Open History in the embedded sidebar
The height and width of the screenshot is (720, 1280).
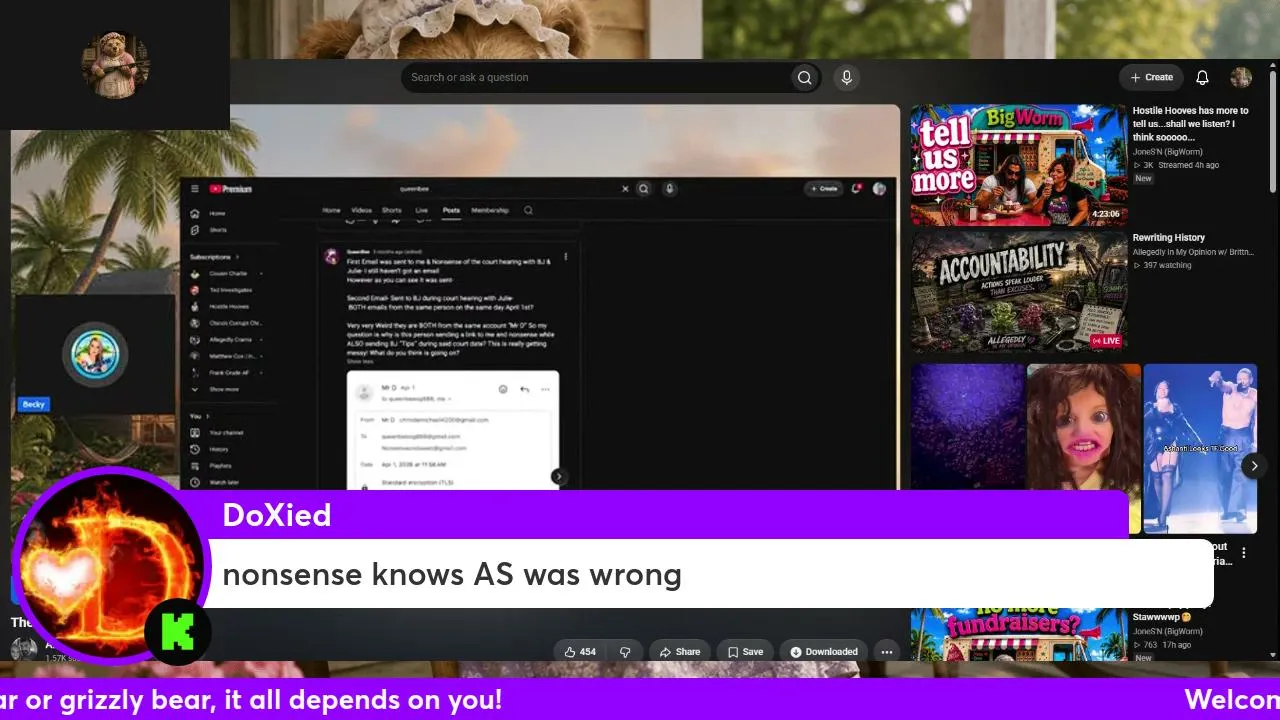pos(210,450)
